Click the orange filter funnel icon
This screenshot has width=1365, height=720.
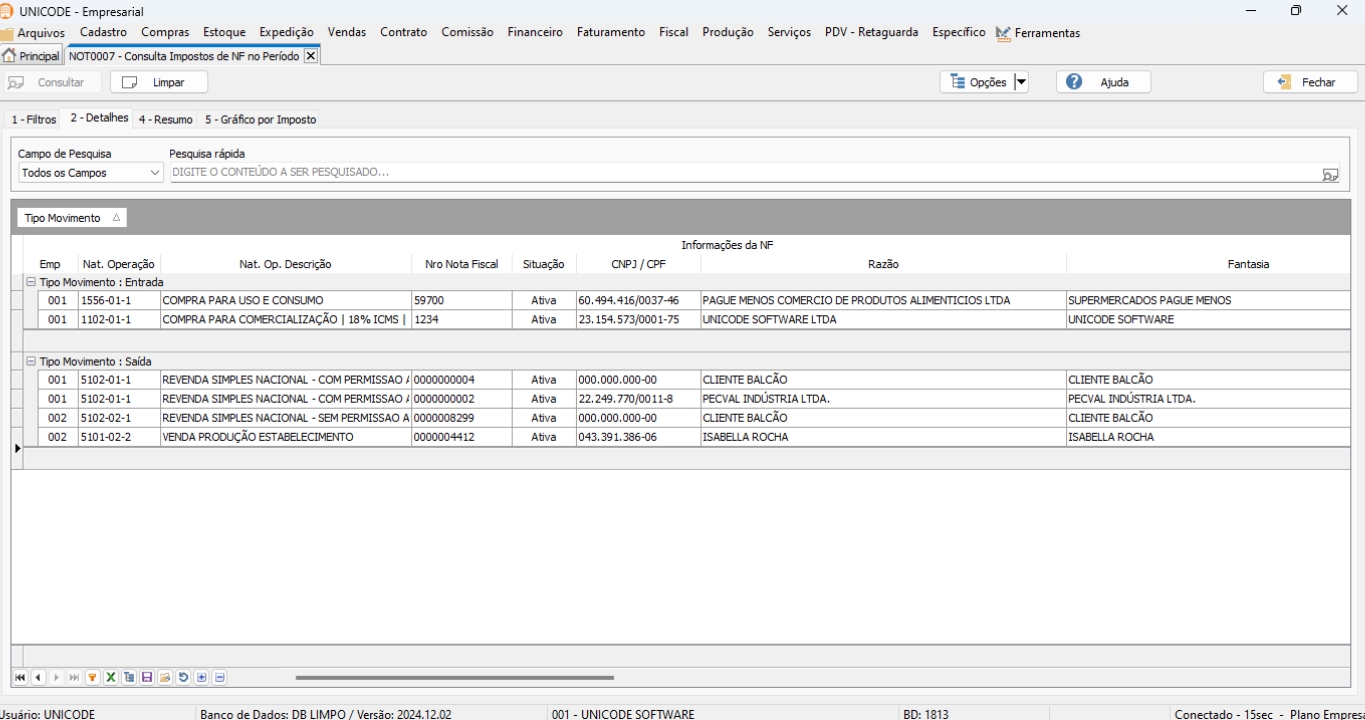click(x=92, y=677)
